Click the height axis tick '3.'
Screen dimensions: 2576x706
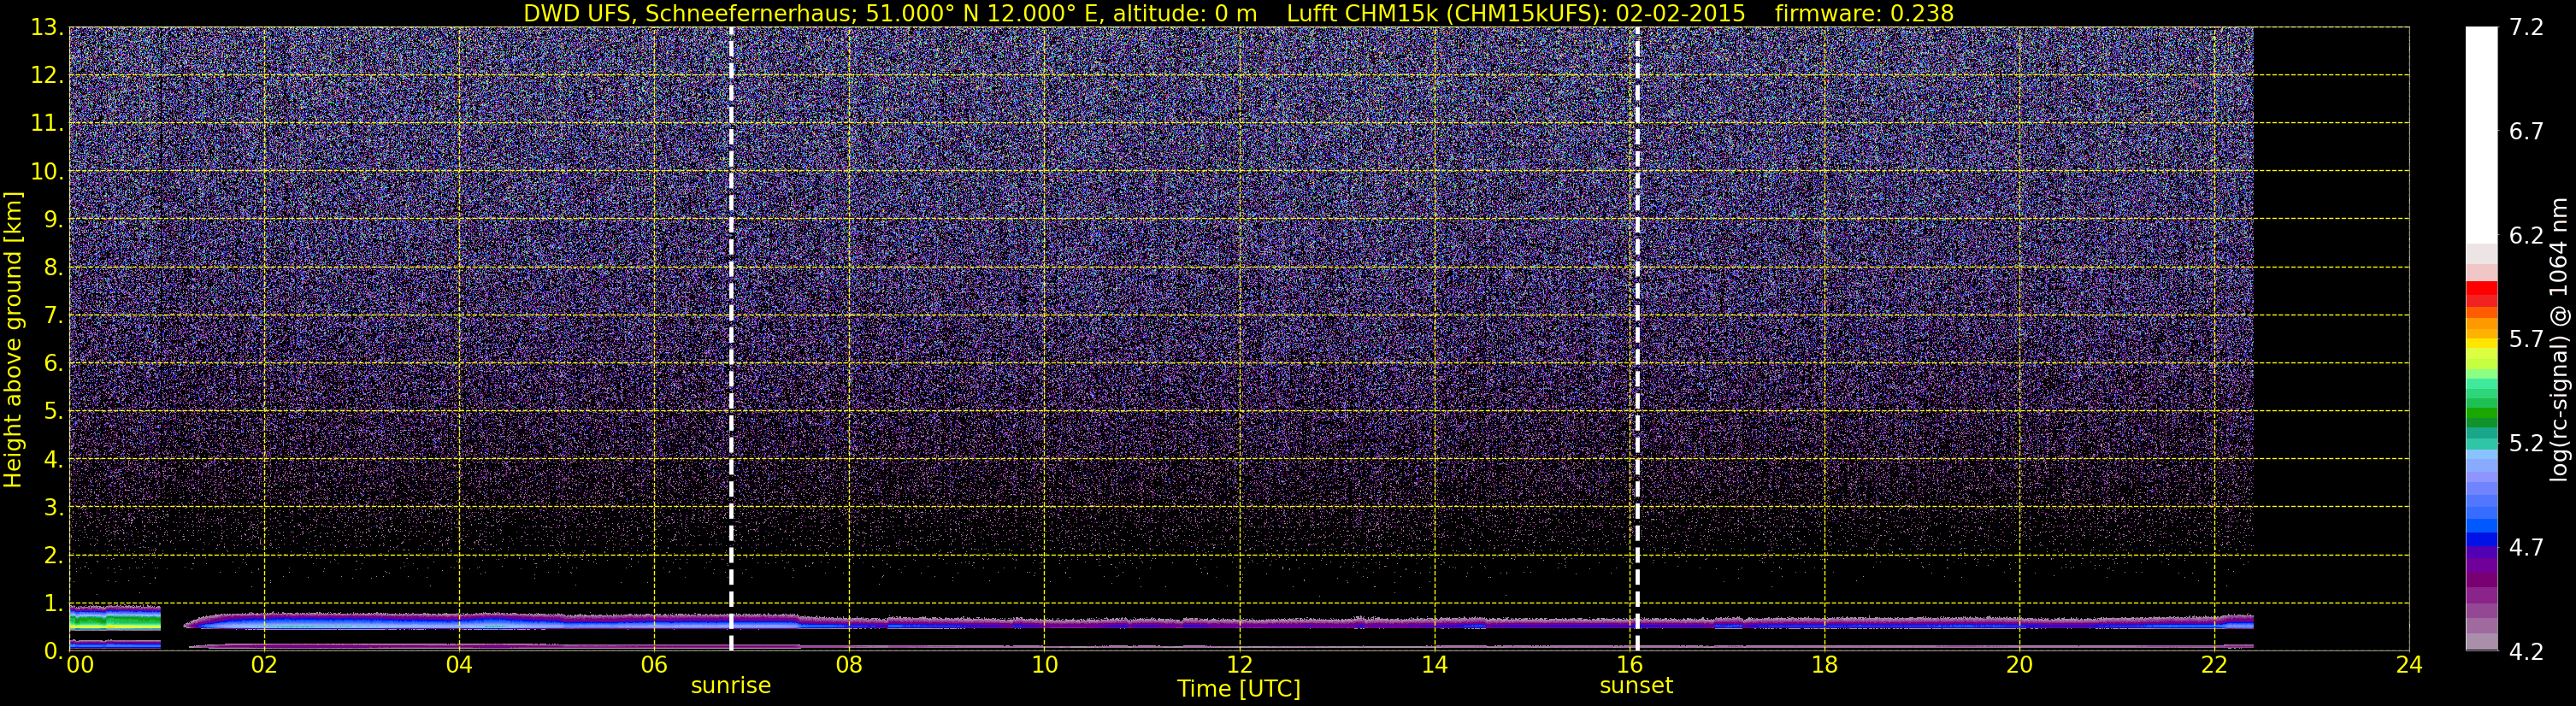click(x=53, y=508)
